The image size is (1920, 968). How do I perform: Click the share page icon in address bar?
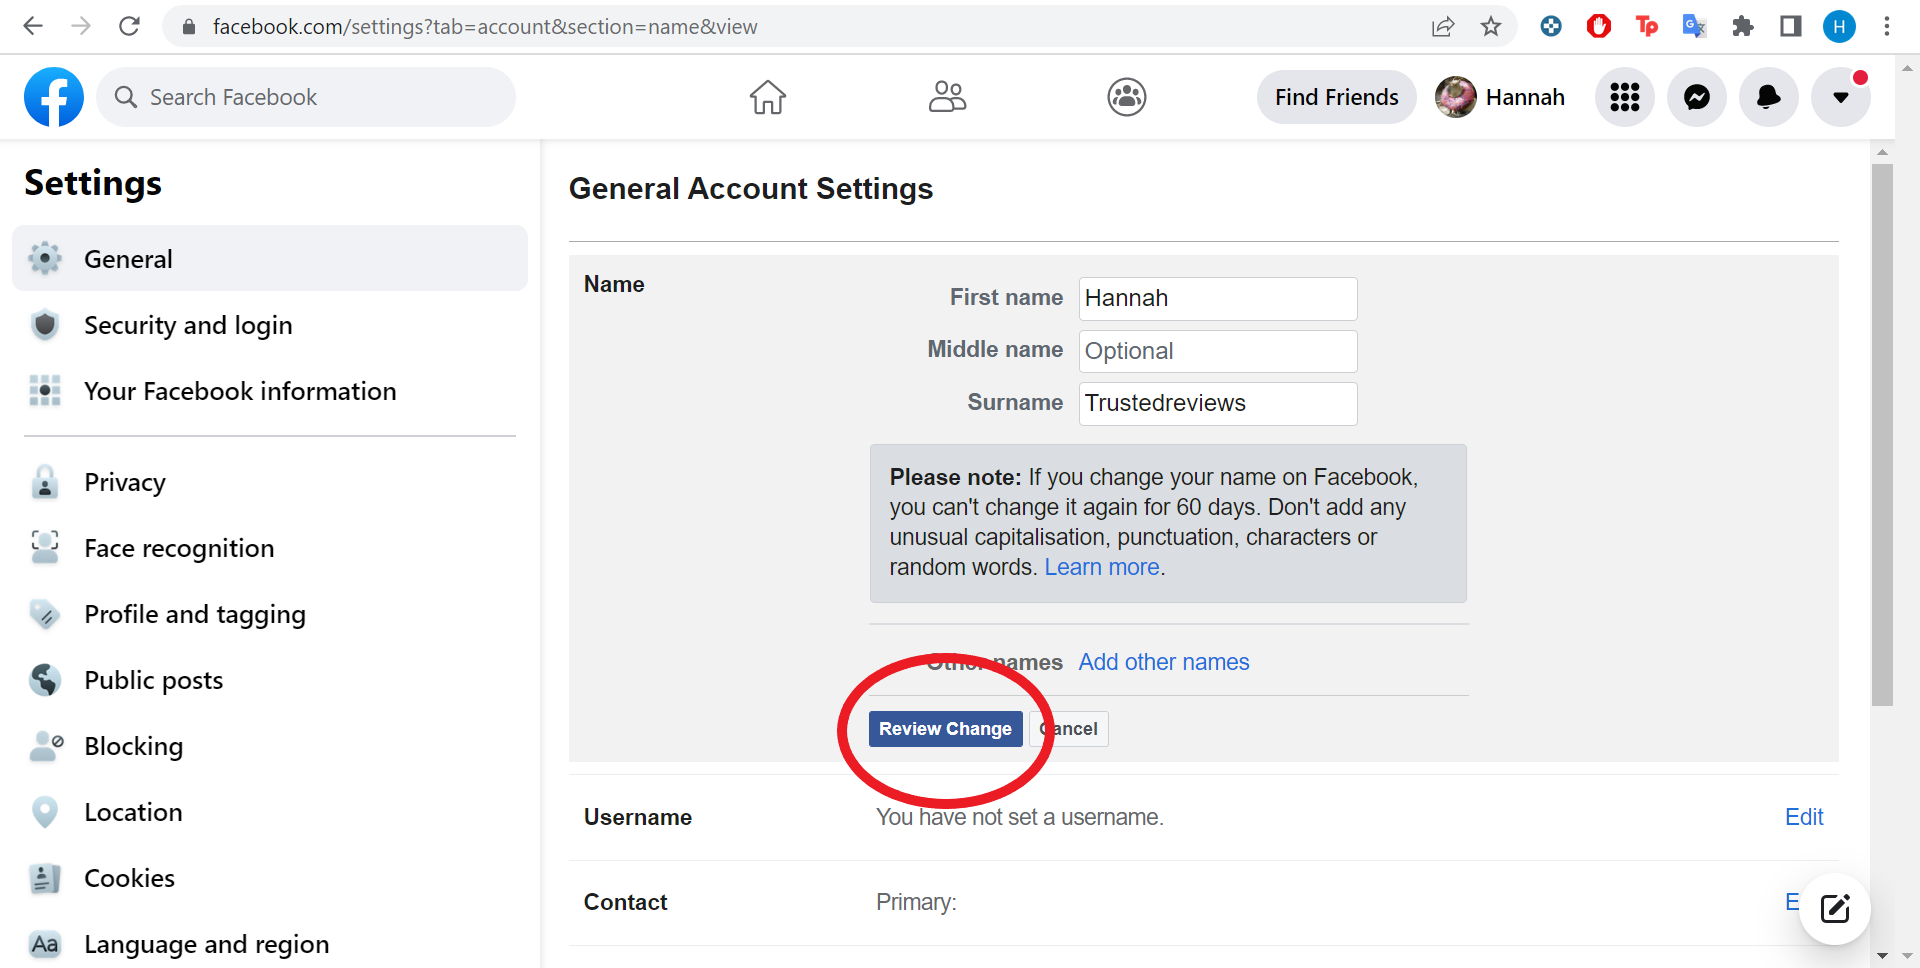1443,27
